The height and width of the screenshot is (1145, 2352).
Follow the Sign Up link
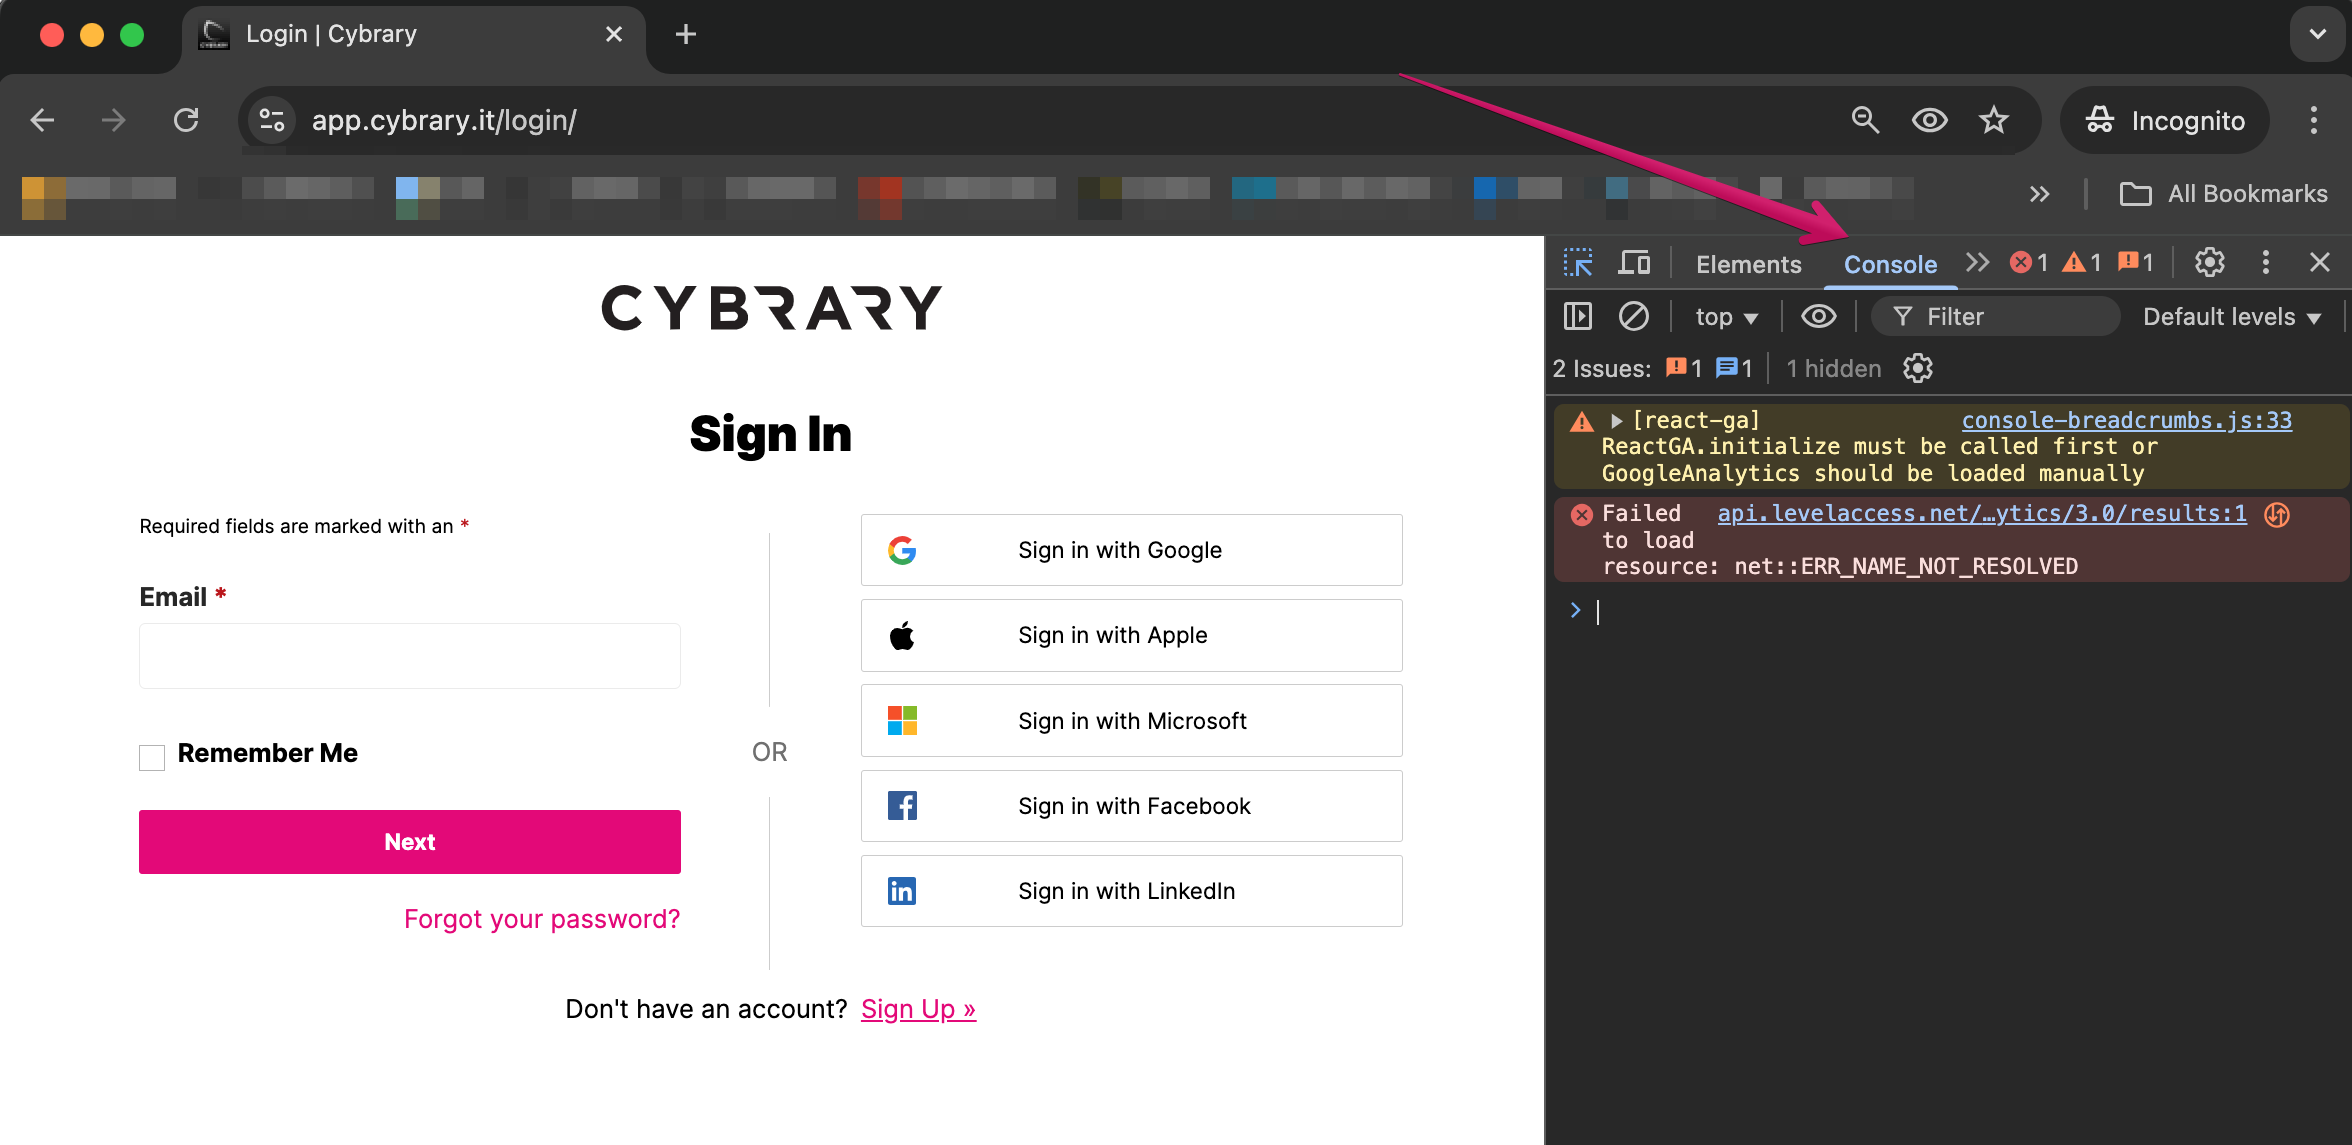pyautogui.click(x=918, y=1009)
